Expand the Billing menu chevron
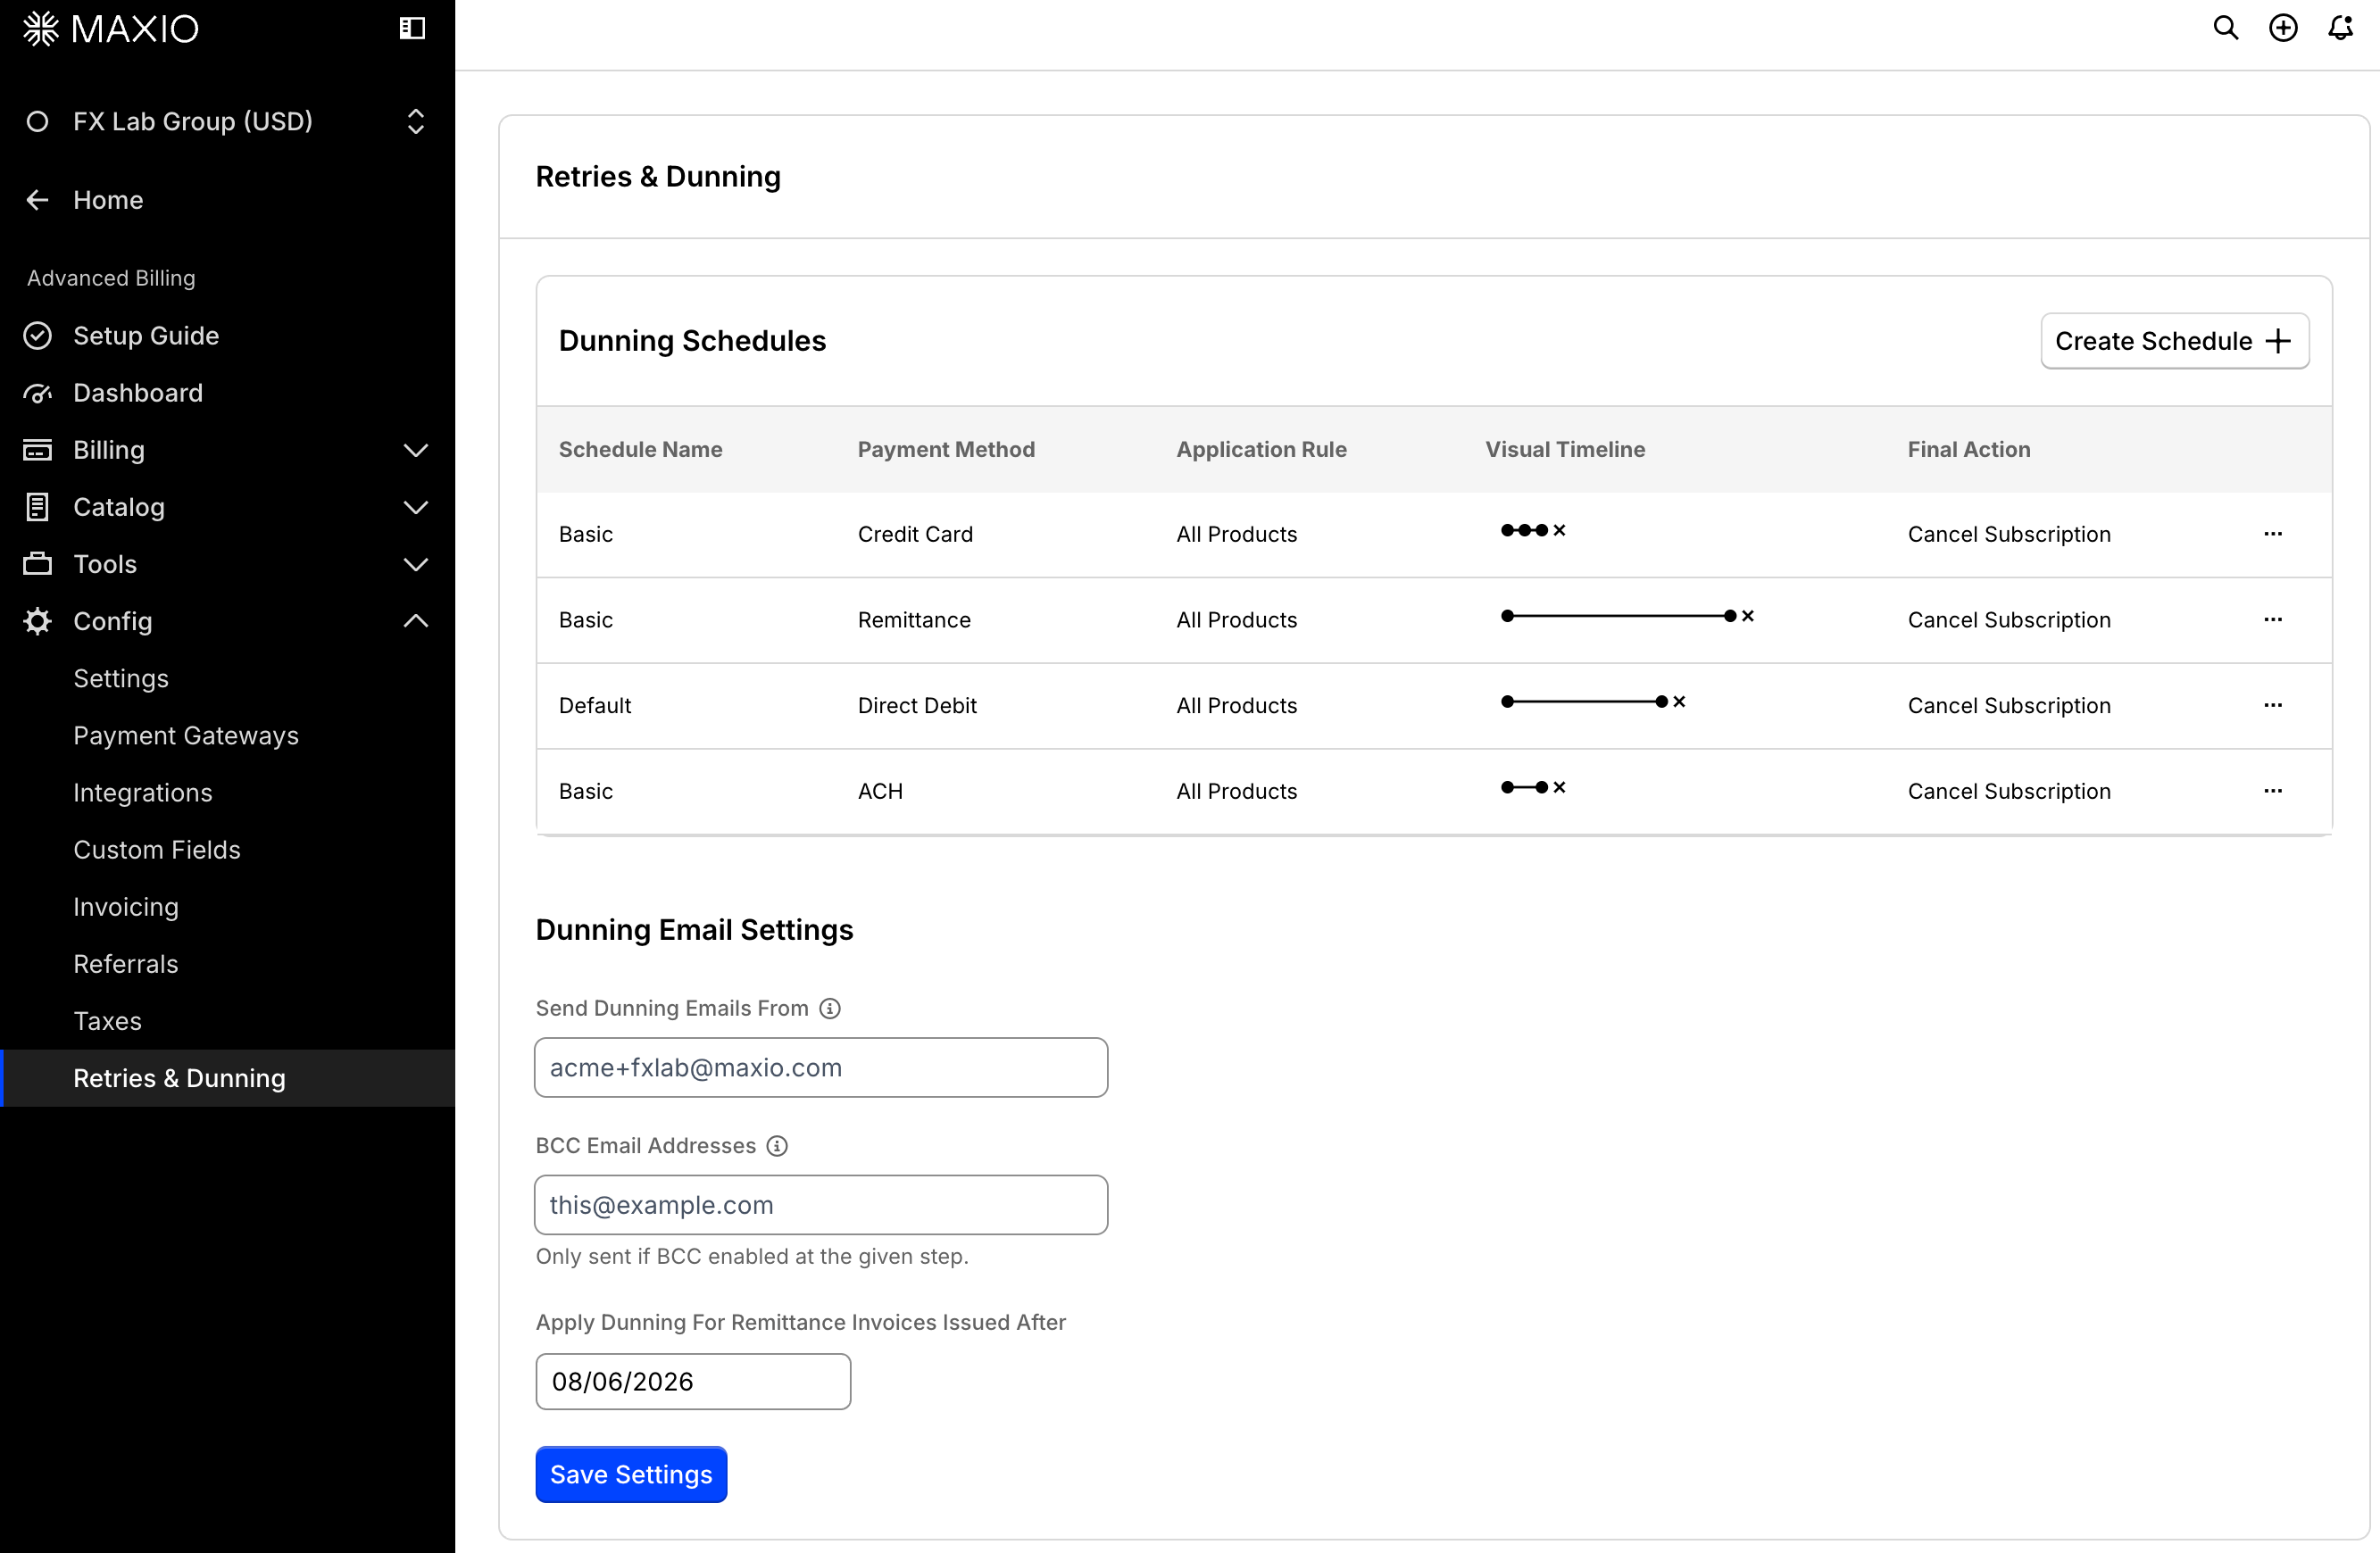The width and height of the screenshot is (2380, 1553). (416, 450)
